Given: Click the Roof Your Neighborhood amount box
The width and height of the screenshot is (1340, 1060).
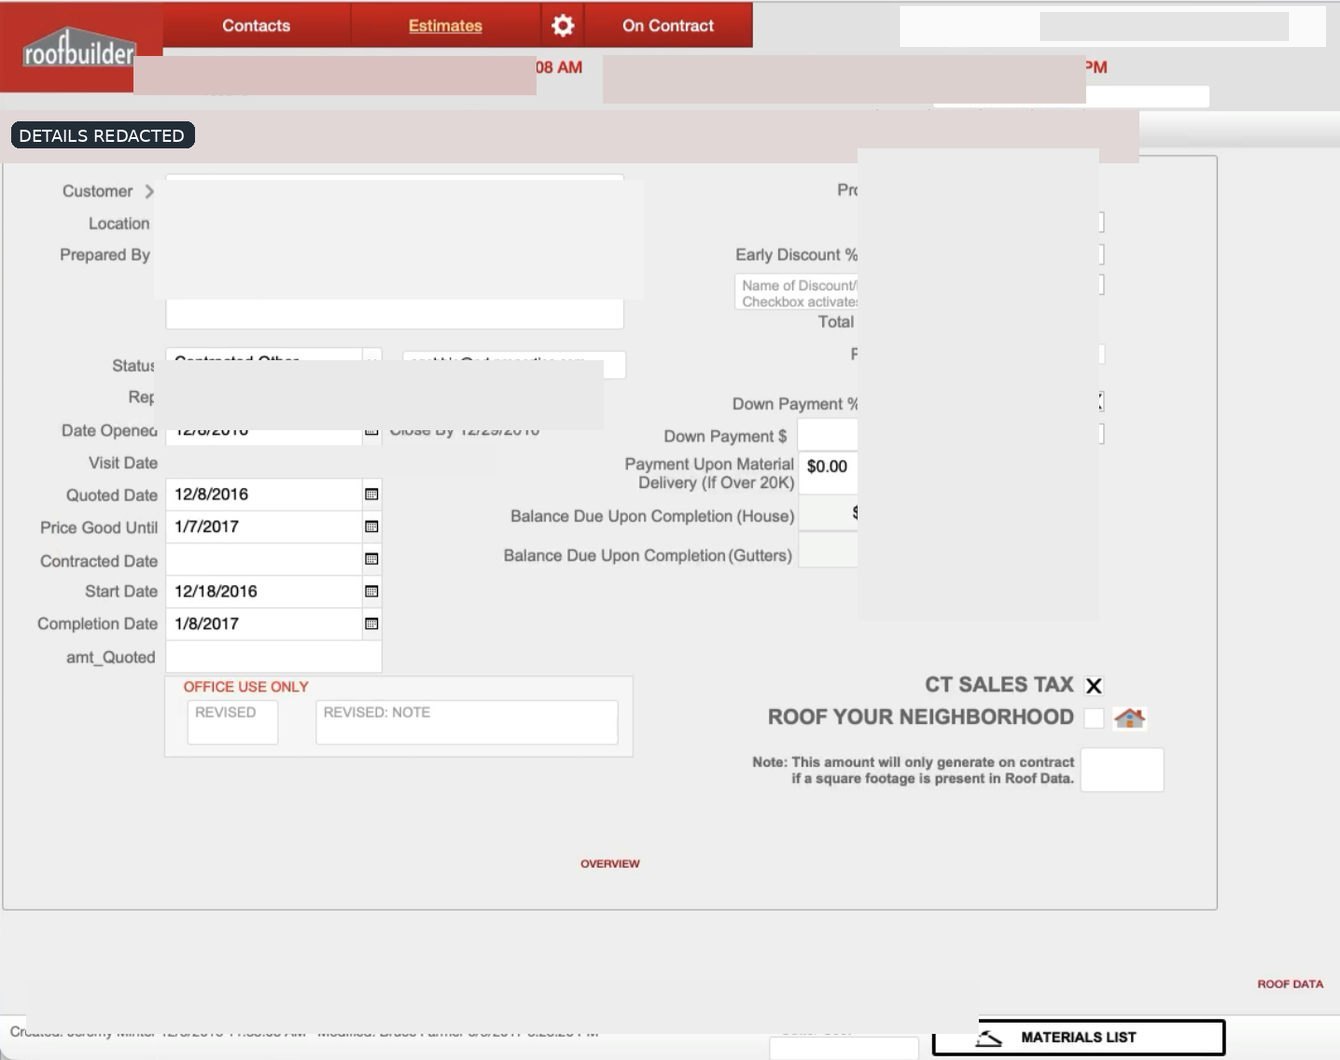Looking at the screenshot, I should tap(1122, 770).
